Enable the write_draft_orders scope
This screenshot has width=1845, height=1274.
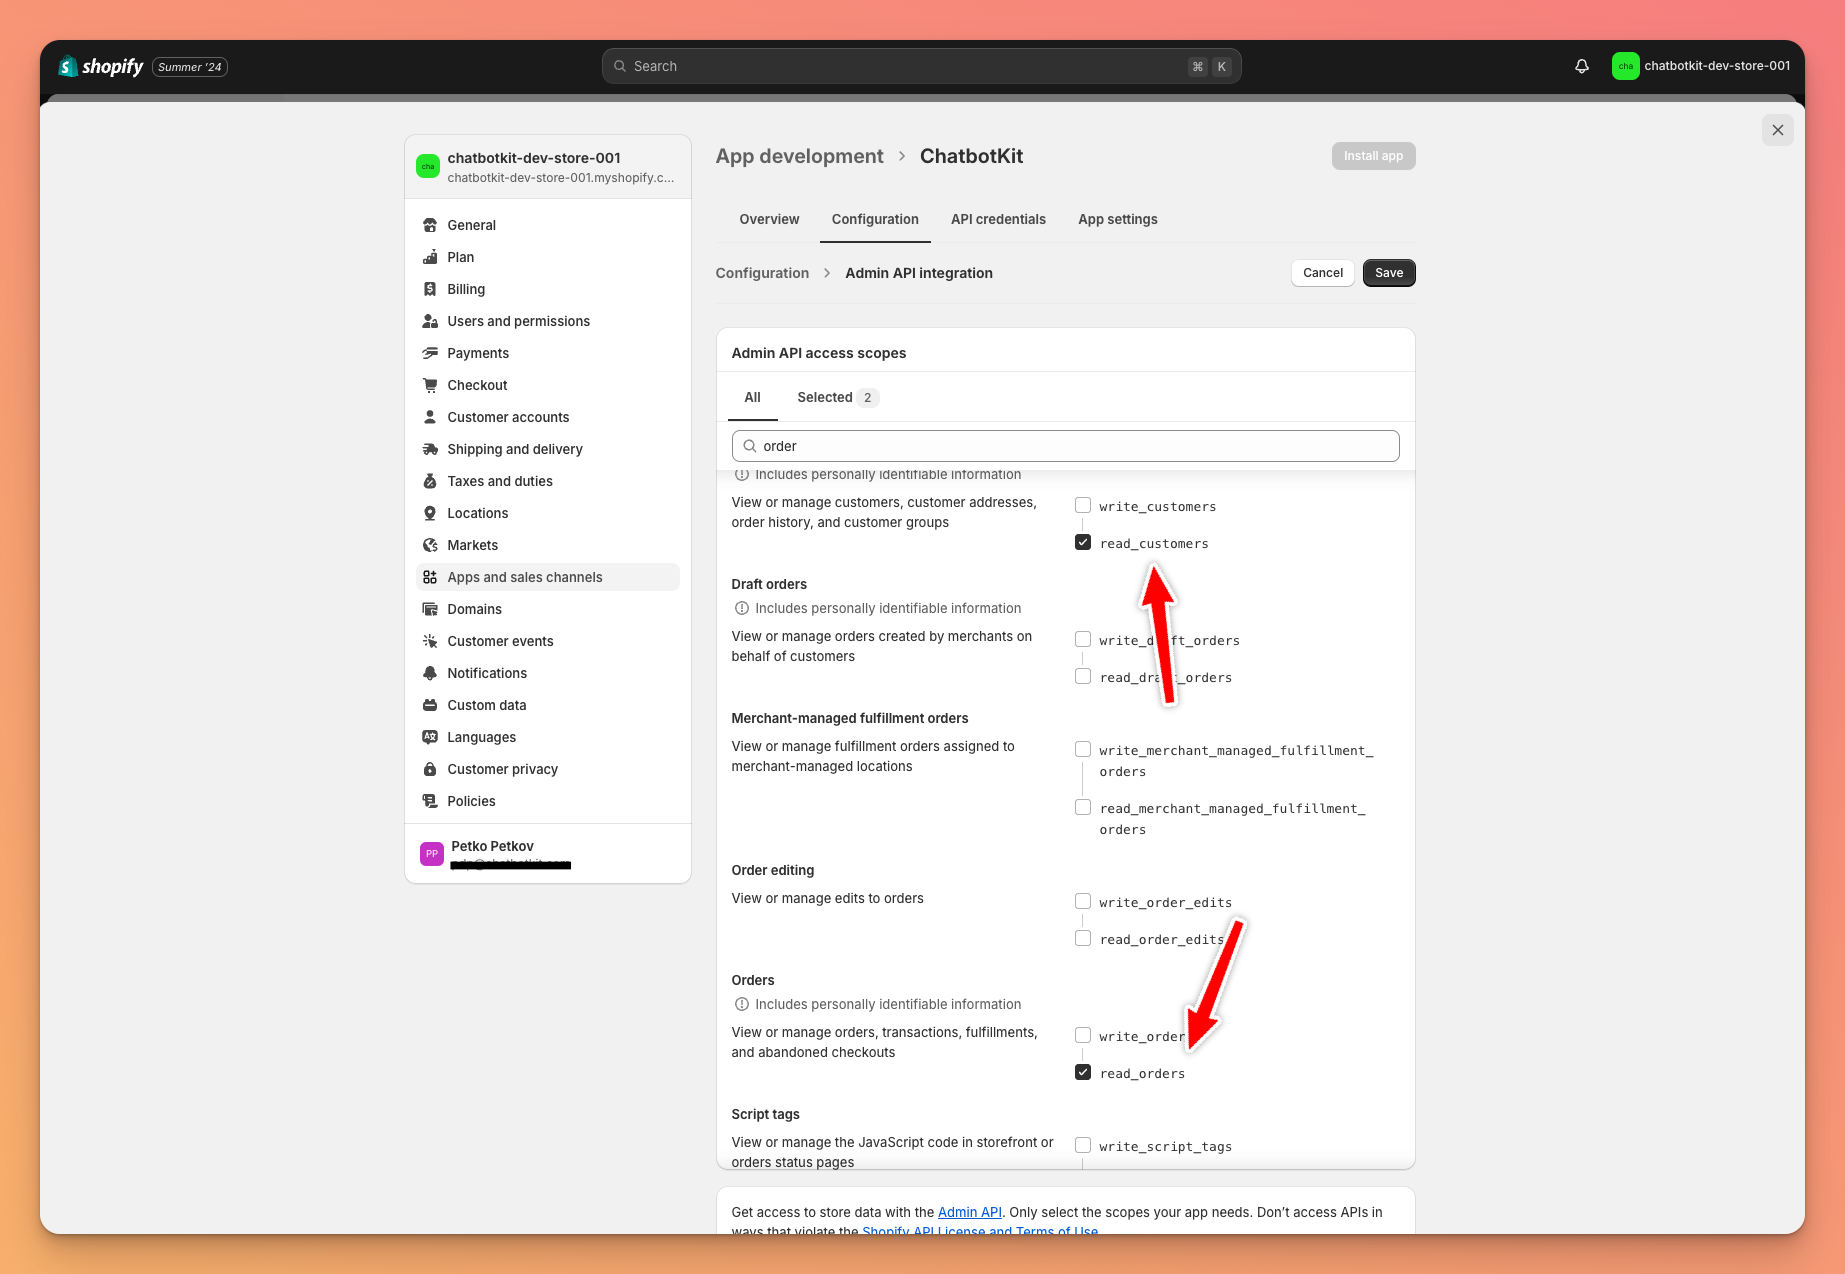(x=1083, y=639)
